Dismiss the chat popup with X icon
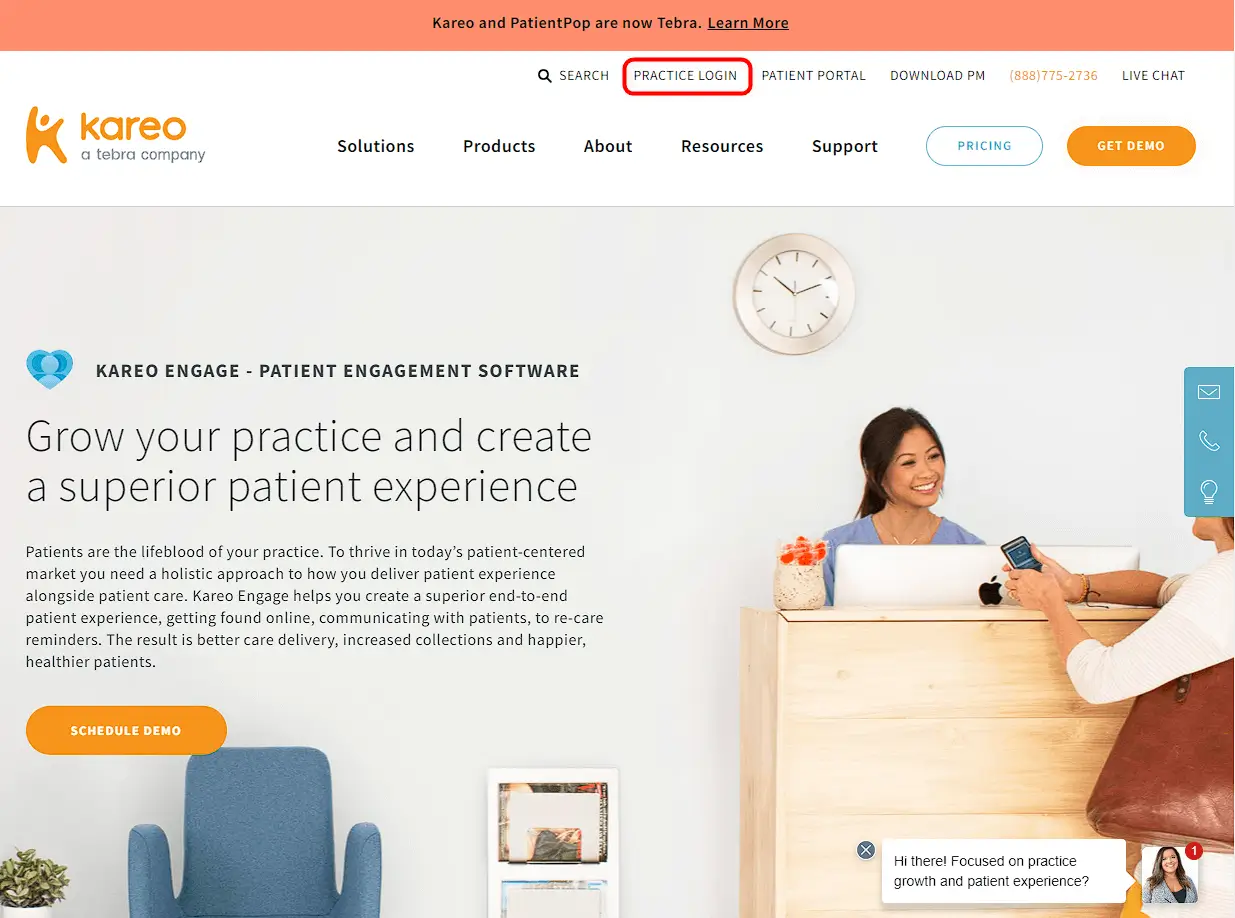Image resolution: width=1235 pixels, height=918 pixels. (866, 850)
